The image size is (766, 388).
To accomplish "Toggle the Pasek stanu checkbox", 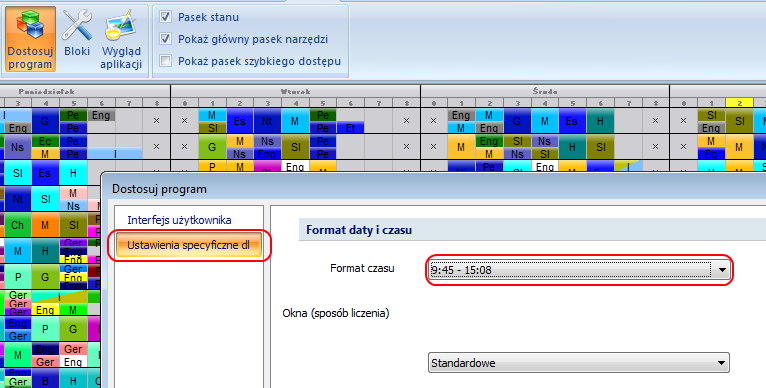I will 166,17.
